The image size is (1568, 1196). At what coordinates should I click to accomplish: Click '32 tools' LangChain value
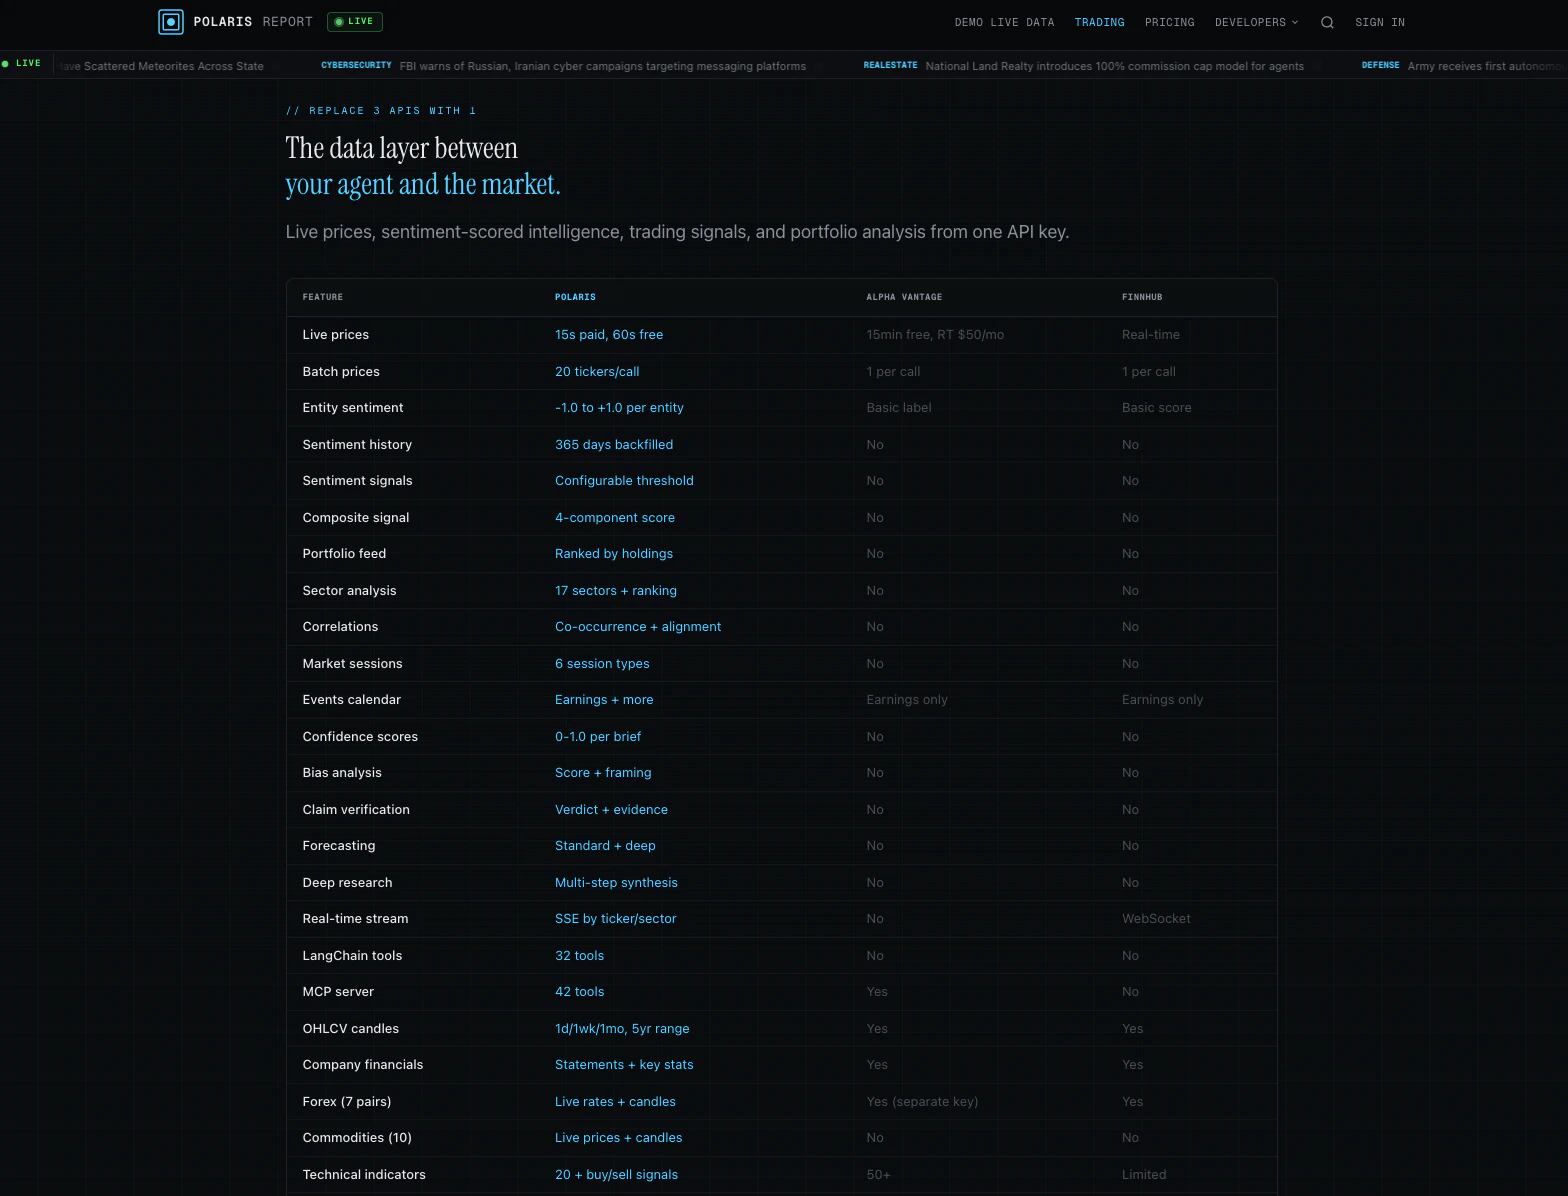click(579, 956)
